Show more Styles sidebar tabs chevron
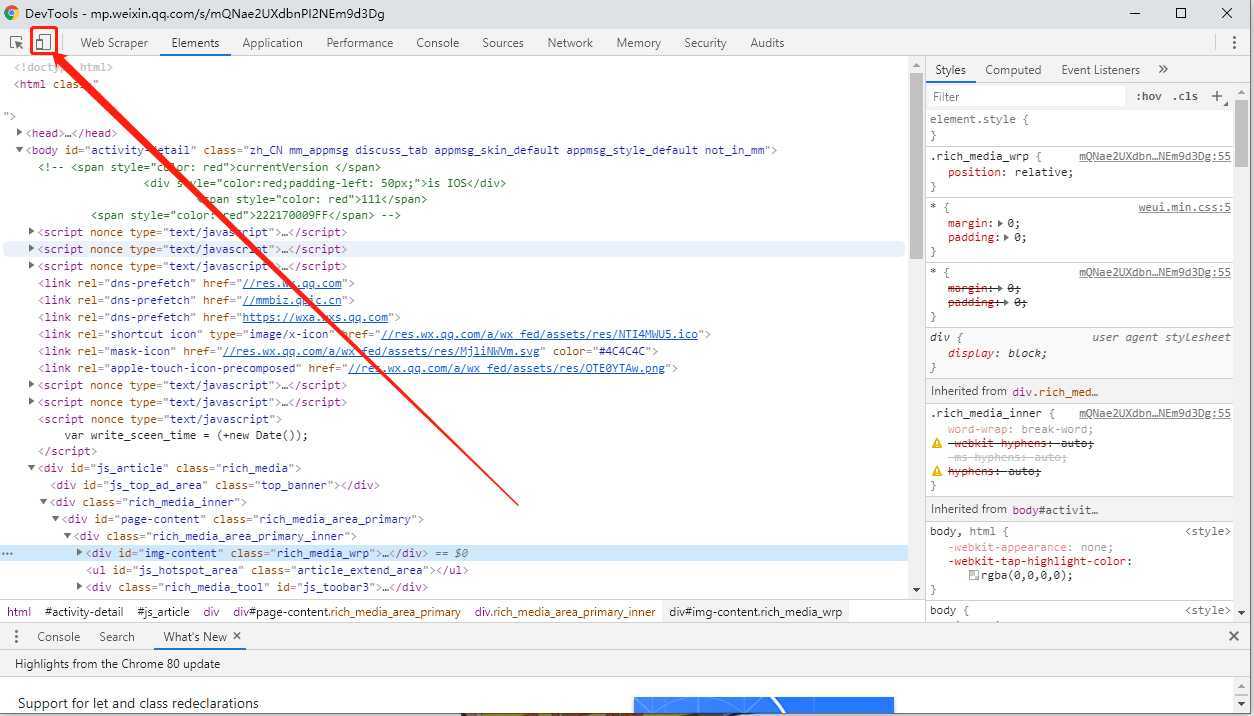The height and width of the screenshot is (716, 1254). point(1163,70)
